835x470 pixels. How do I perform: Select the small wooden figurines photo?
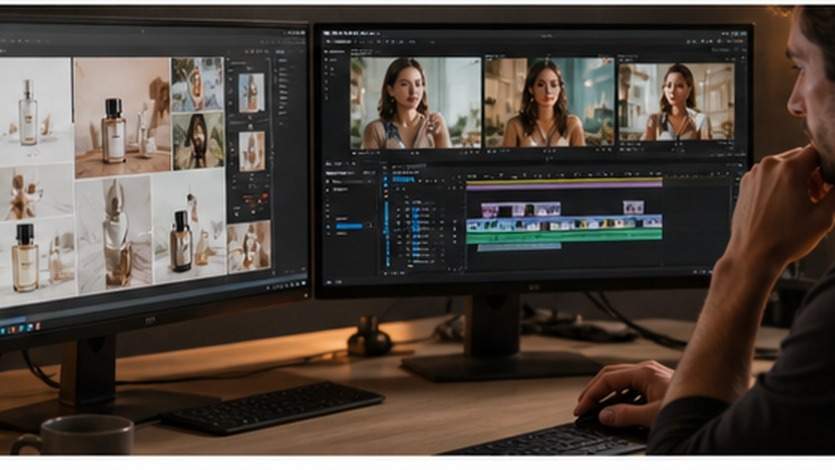tap(36, 192)
